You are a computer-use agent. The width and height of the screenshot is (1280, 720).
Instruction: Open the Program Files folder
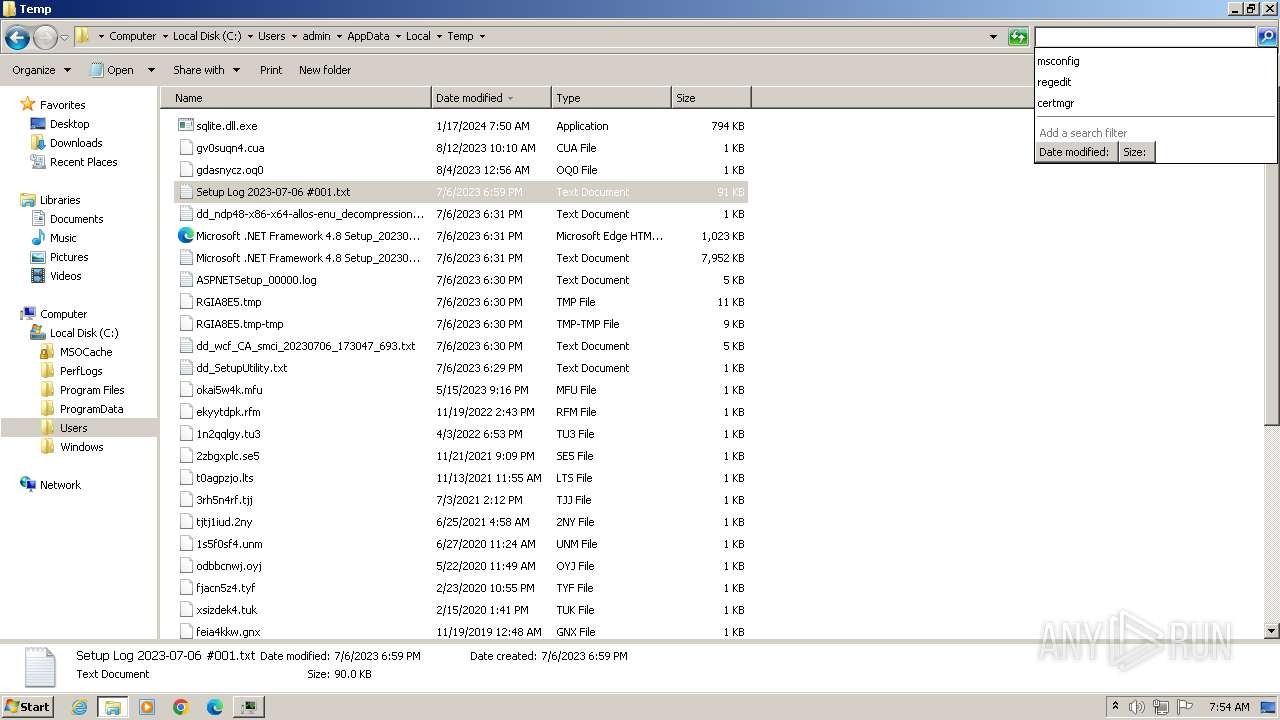click(92, 390)
